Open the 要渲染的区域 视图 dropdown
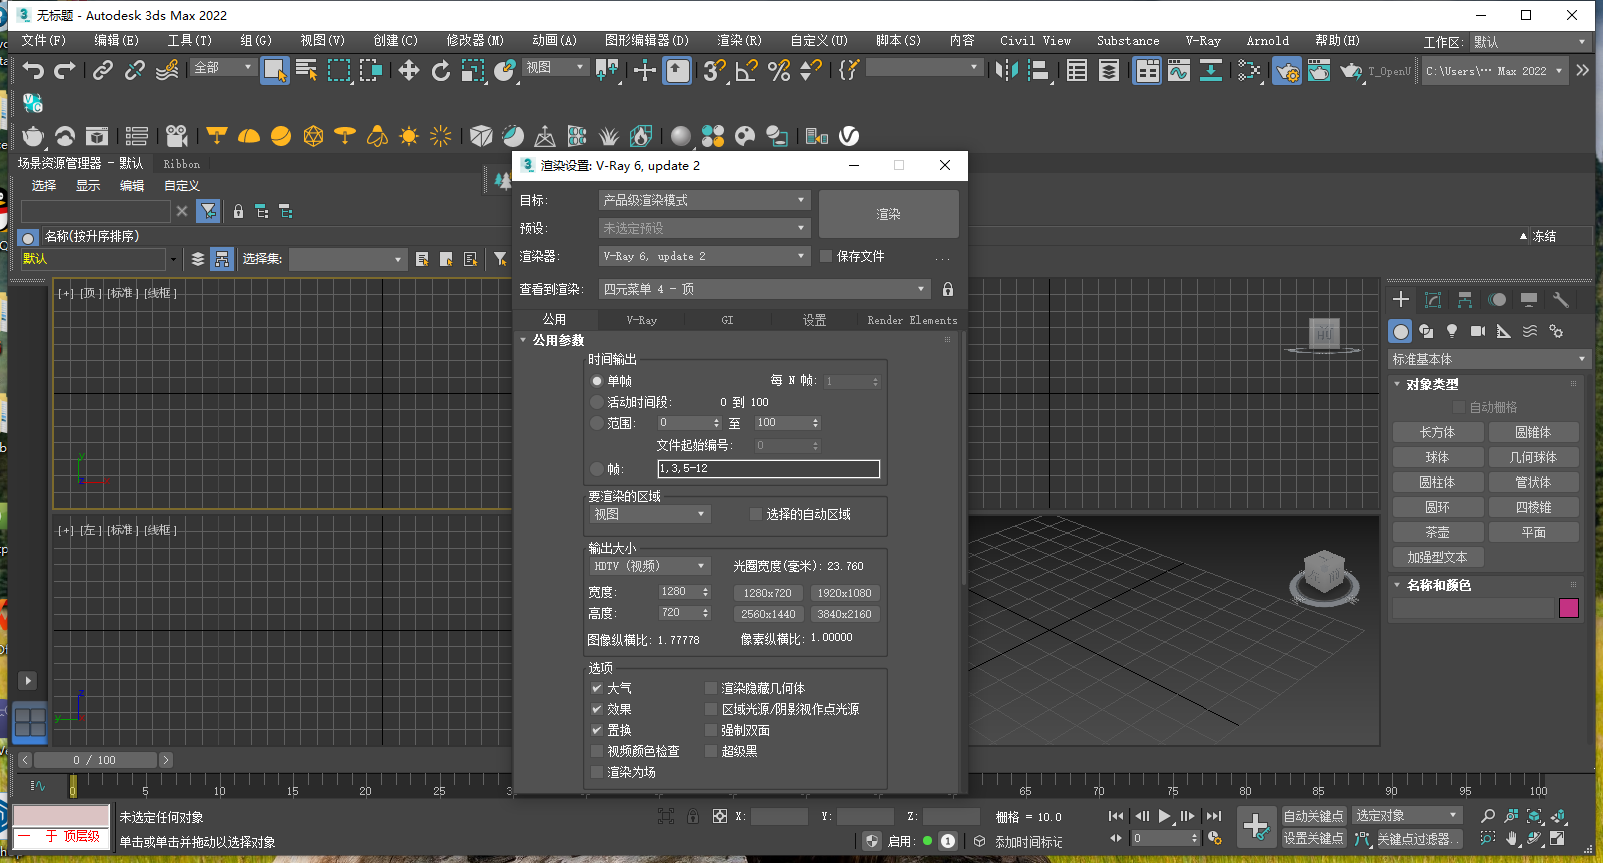 650,514
